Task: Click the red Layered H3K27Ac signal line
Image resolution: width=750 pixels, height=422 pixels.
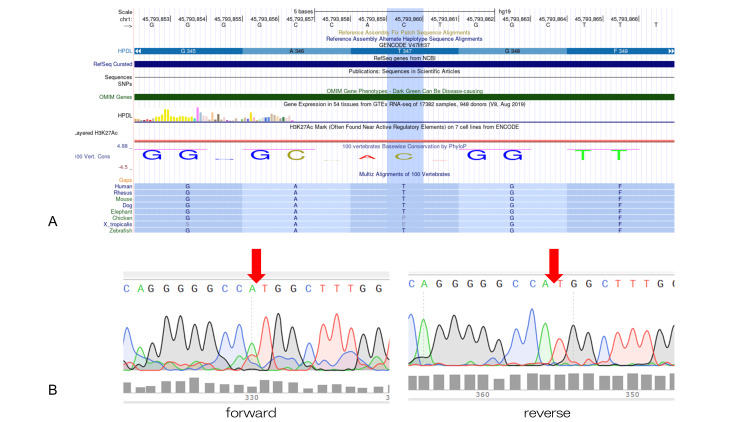Action: click(404, 141)
